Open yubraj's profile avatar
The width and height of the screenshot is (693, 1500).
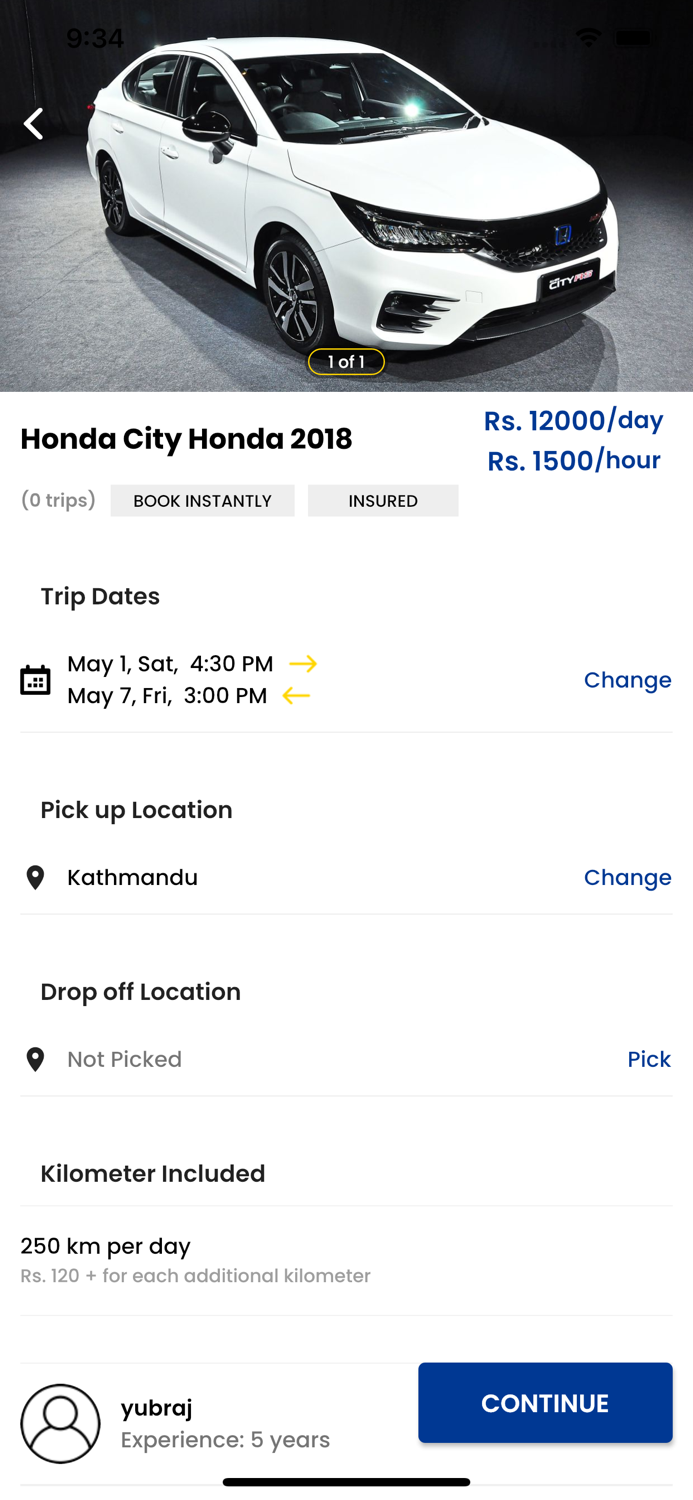click(x=60, y=1423)
